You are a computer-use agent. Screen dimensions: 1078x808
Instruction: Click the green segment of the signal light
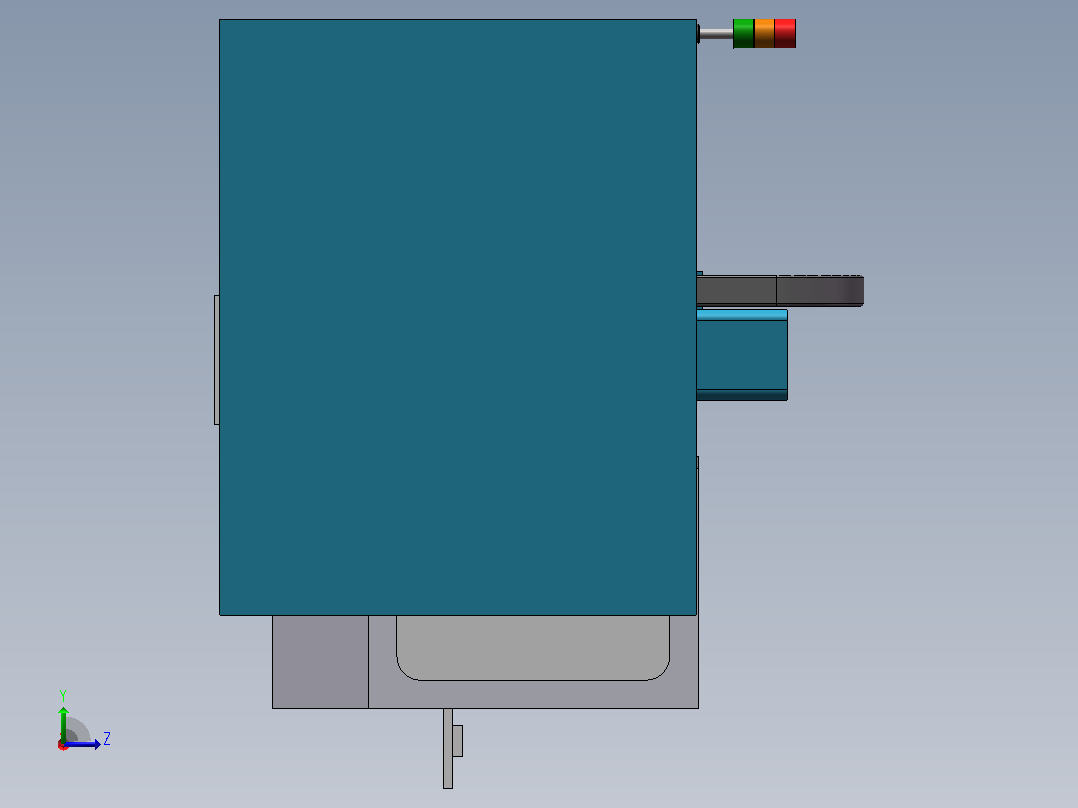click(x=743, y=34)
